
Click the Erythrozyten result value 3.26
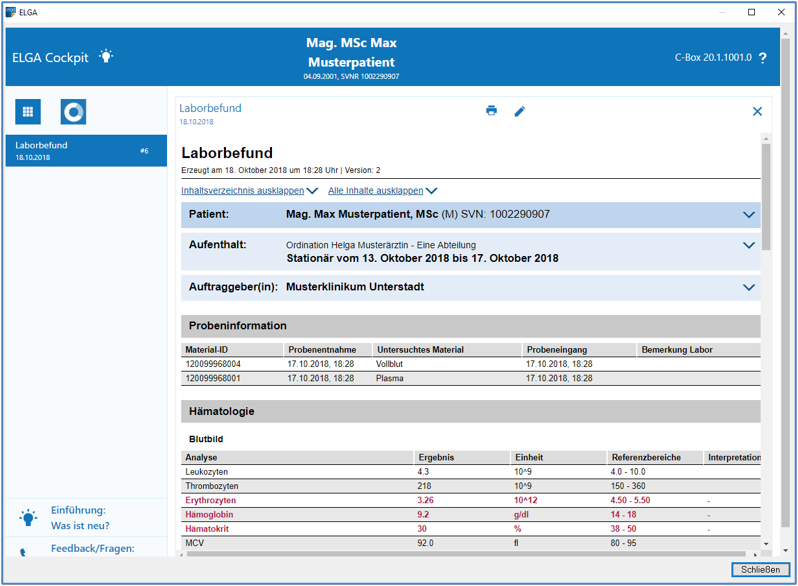click(425, 500)
